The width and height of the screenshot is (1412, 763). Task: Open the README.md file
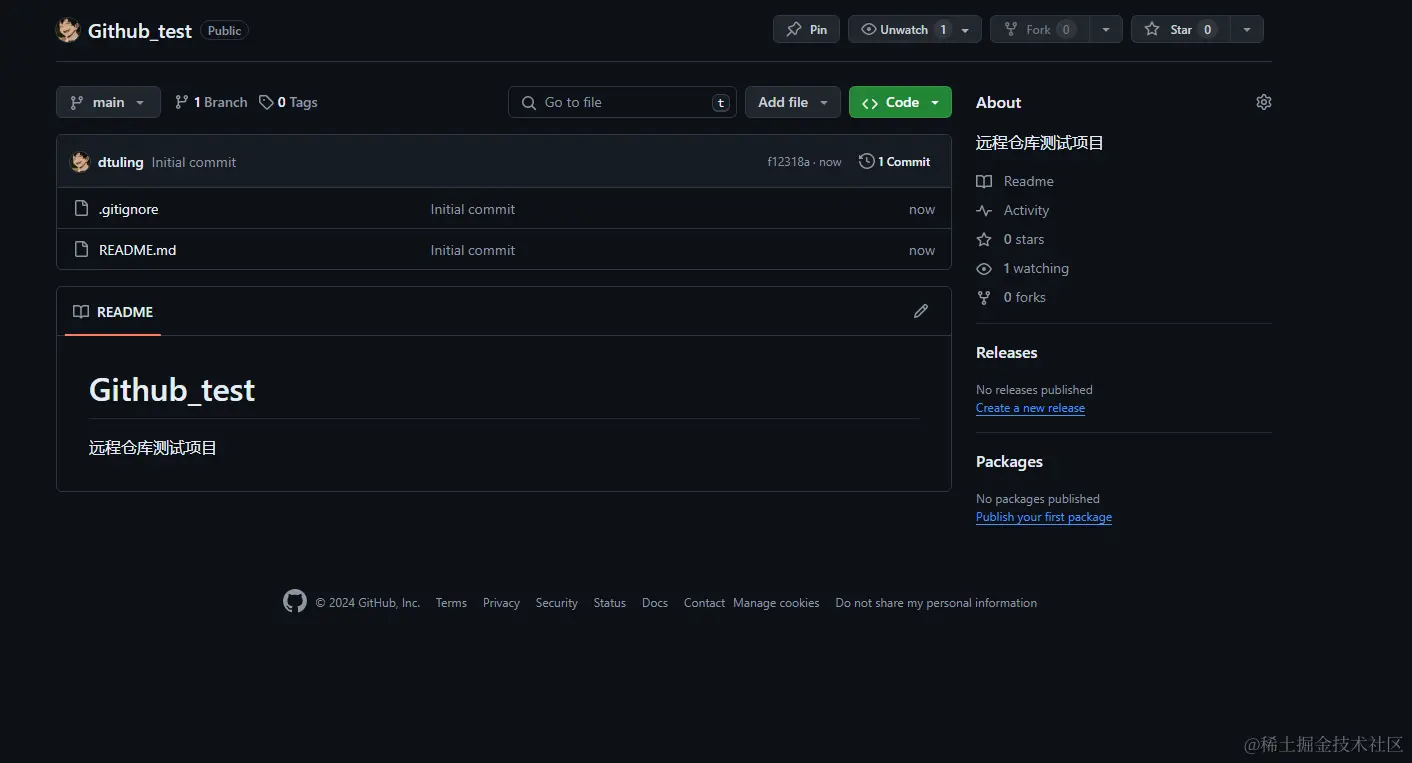138,250
